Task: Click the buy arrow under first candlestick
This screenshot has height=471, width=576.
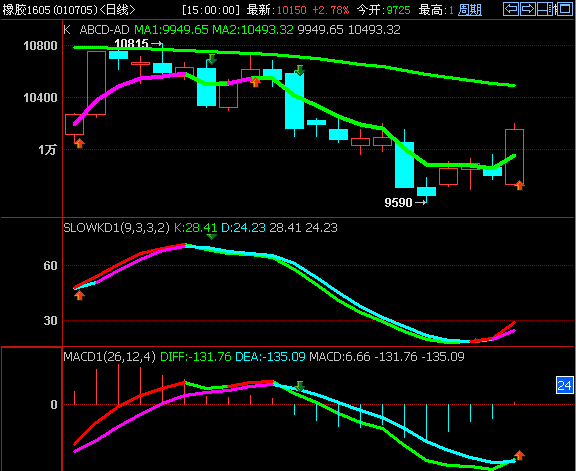Action: 79,143
